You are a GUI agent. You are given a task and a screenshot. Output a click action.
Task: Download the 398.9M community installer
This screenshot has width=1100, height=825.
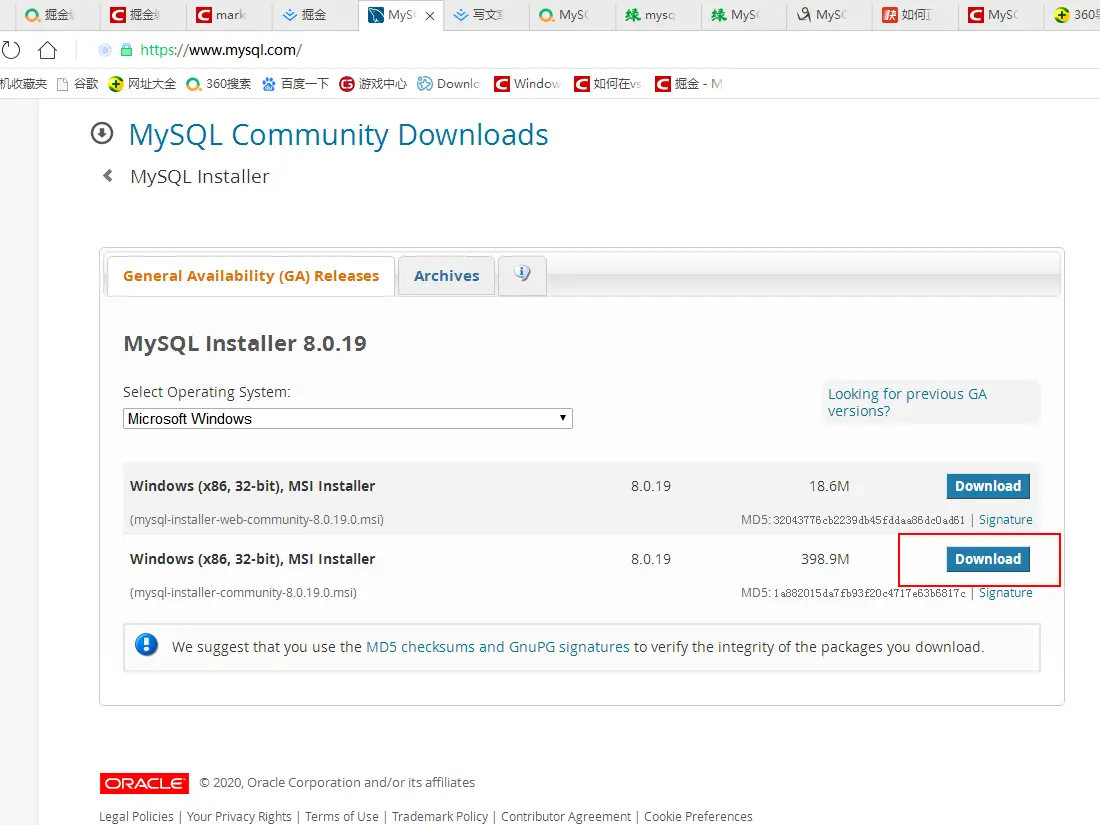click(988, 559)
